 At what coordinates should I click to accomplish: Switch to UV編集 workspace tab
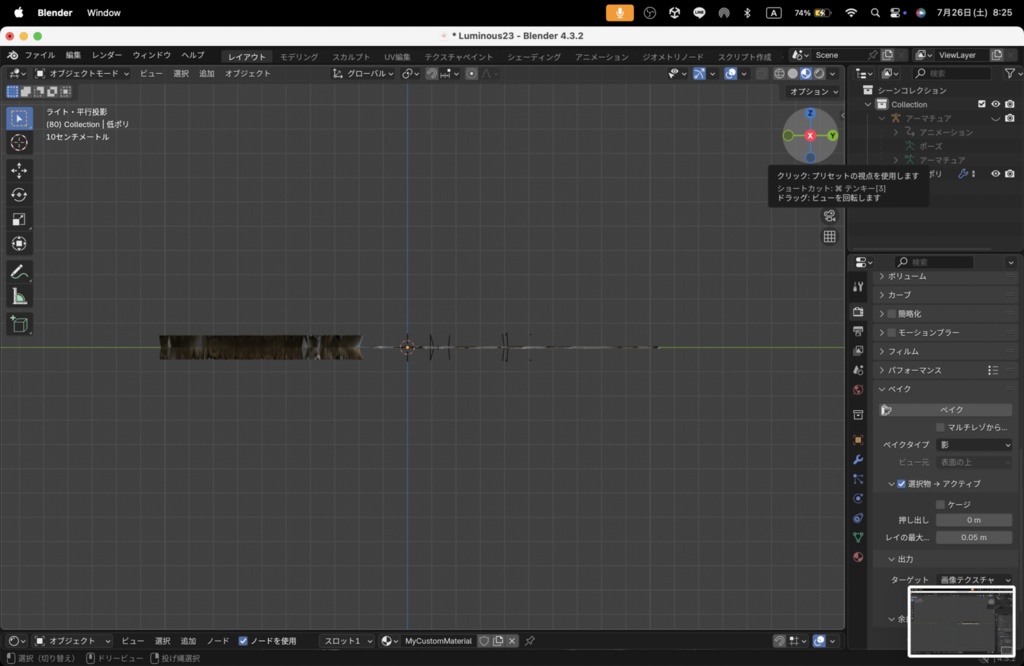point(397,57)
